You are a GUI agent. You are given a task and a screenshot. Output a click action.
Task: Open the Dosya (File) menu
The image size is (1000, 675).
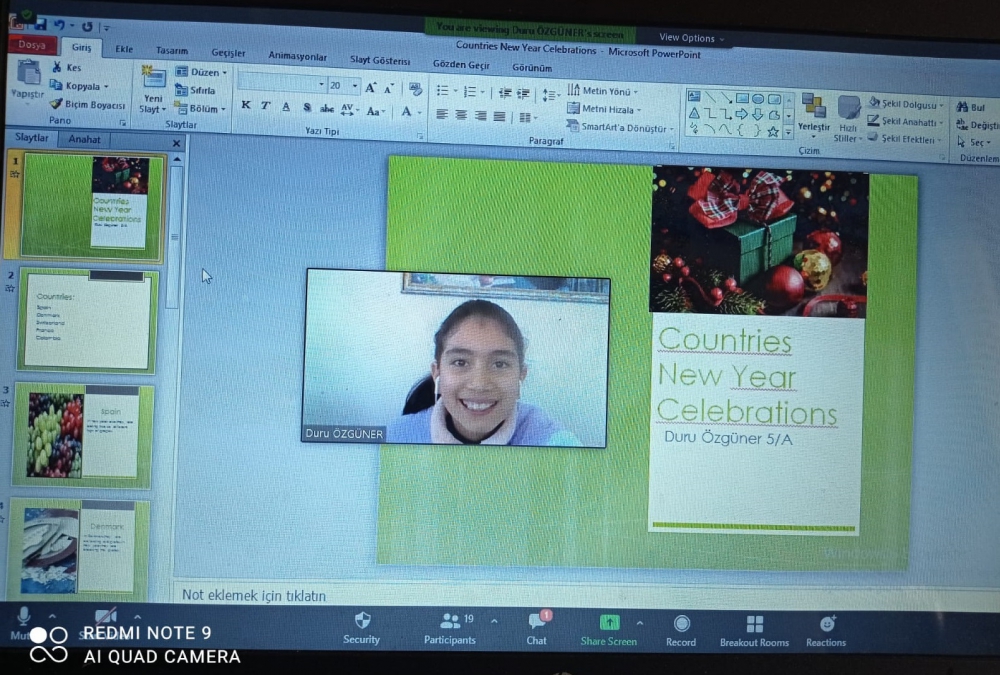(32, 45)
